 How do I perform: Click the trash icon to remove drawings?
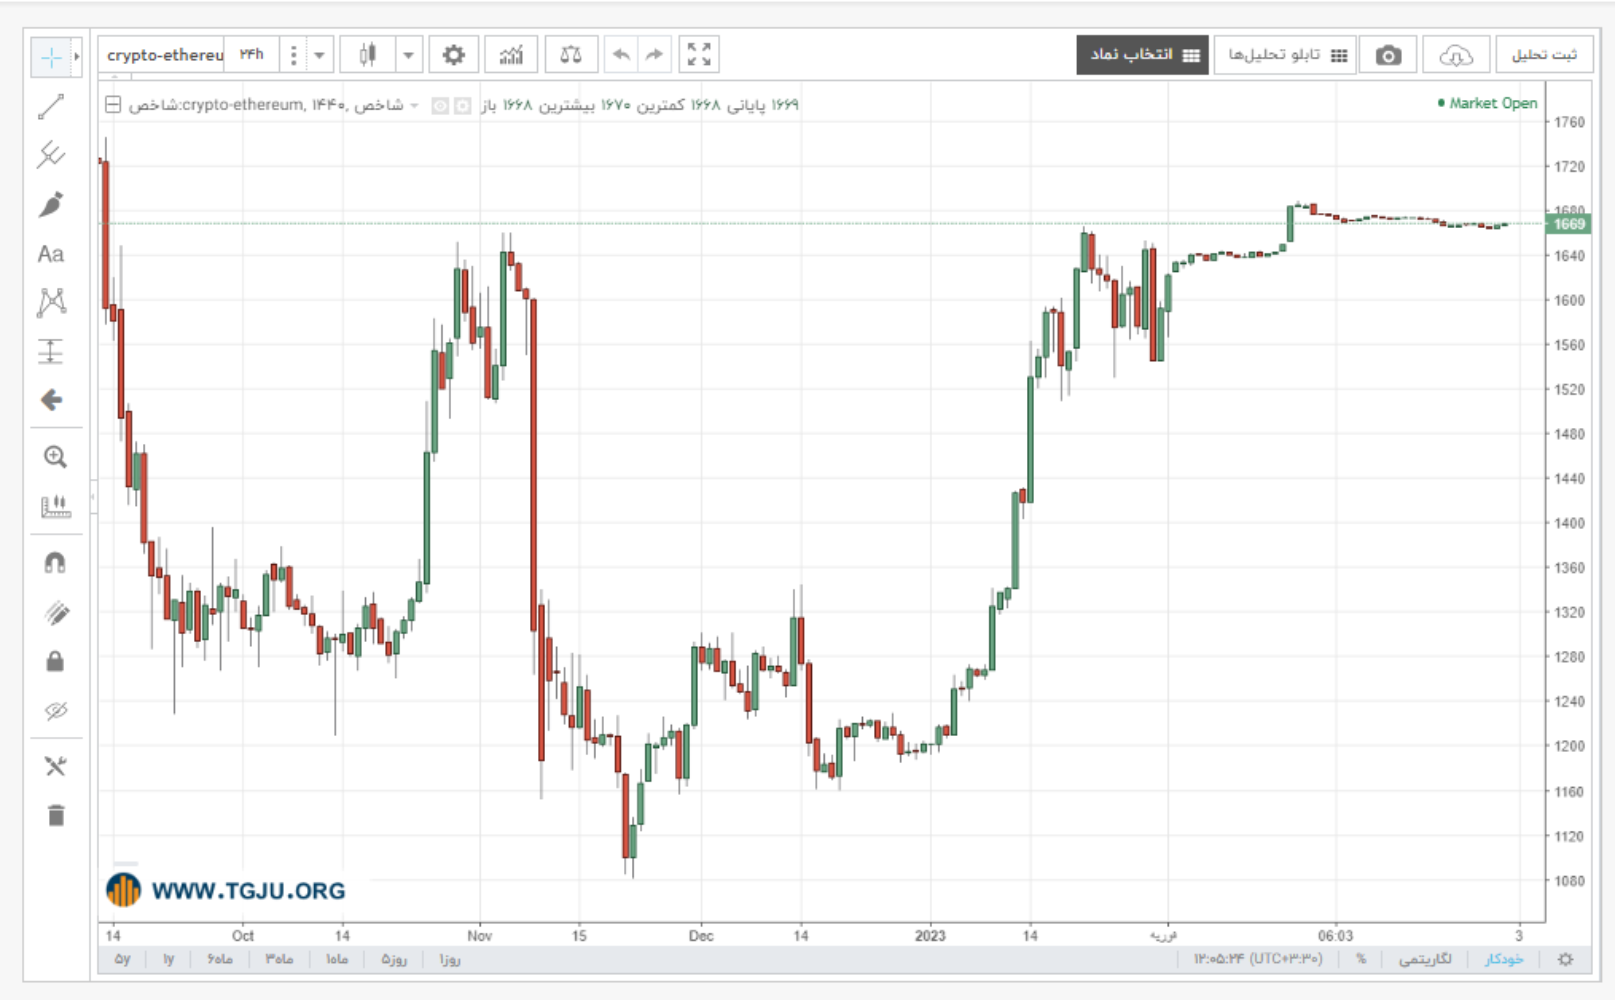click(x=55, y=816)
